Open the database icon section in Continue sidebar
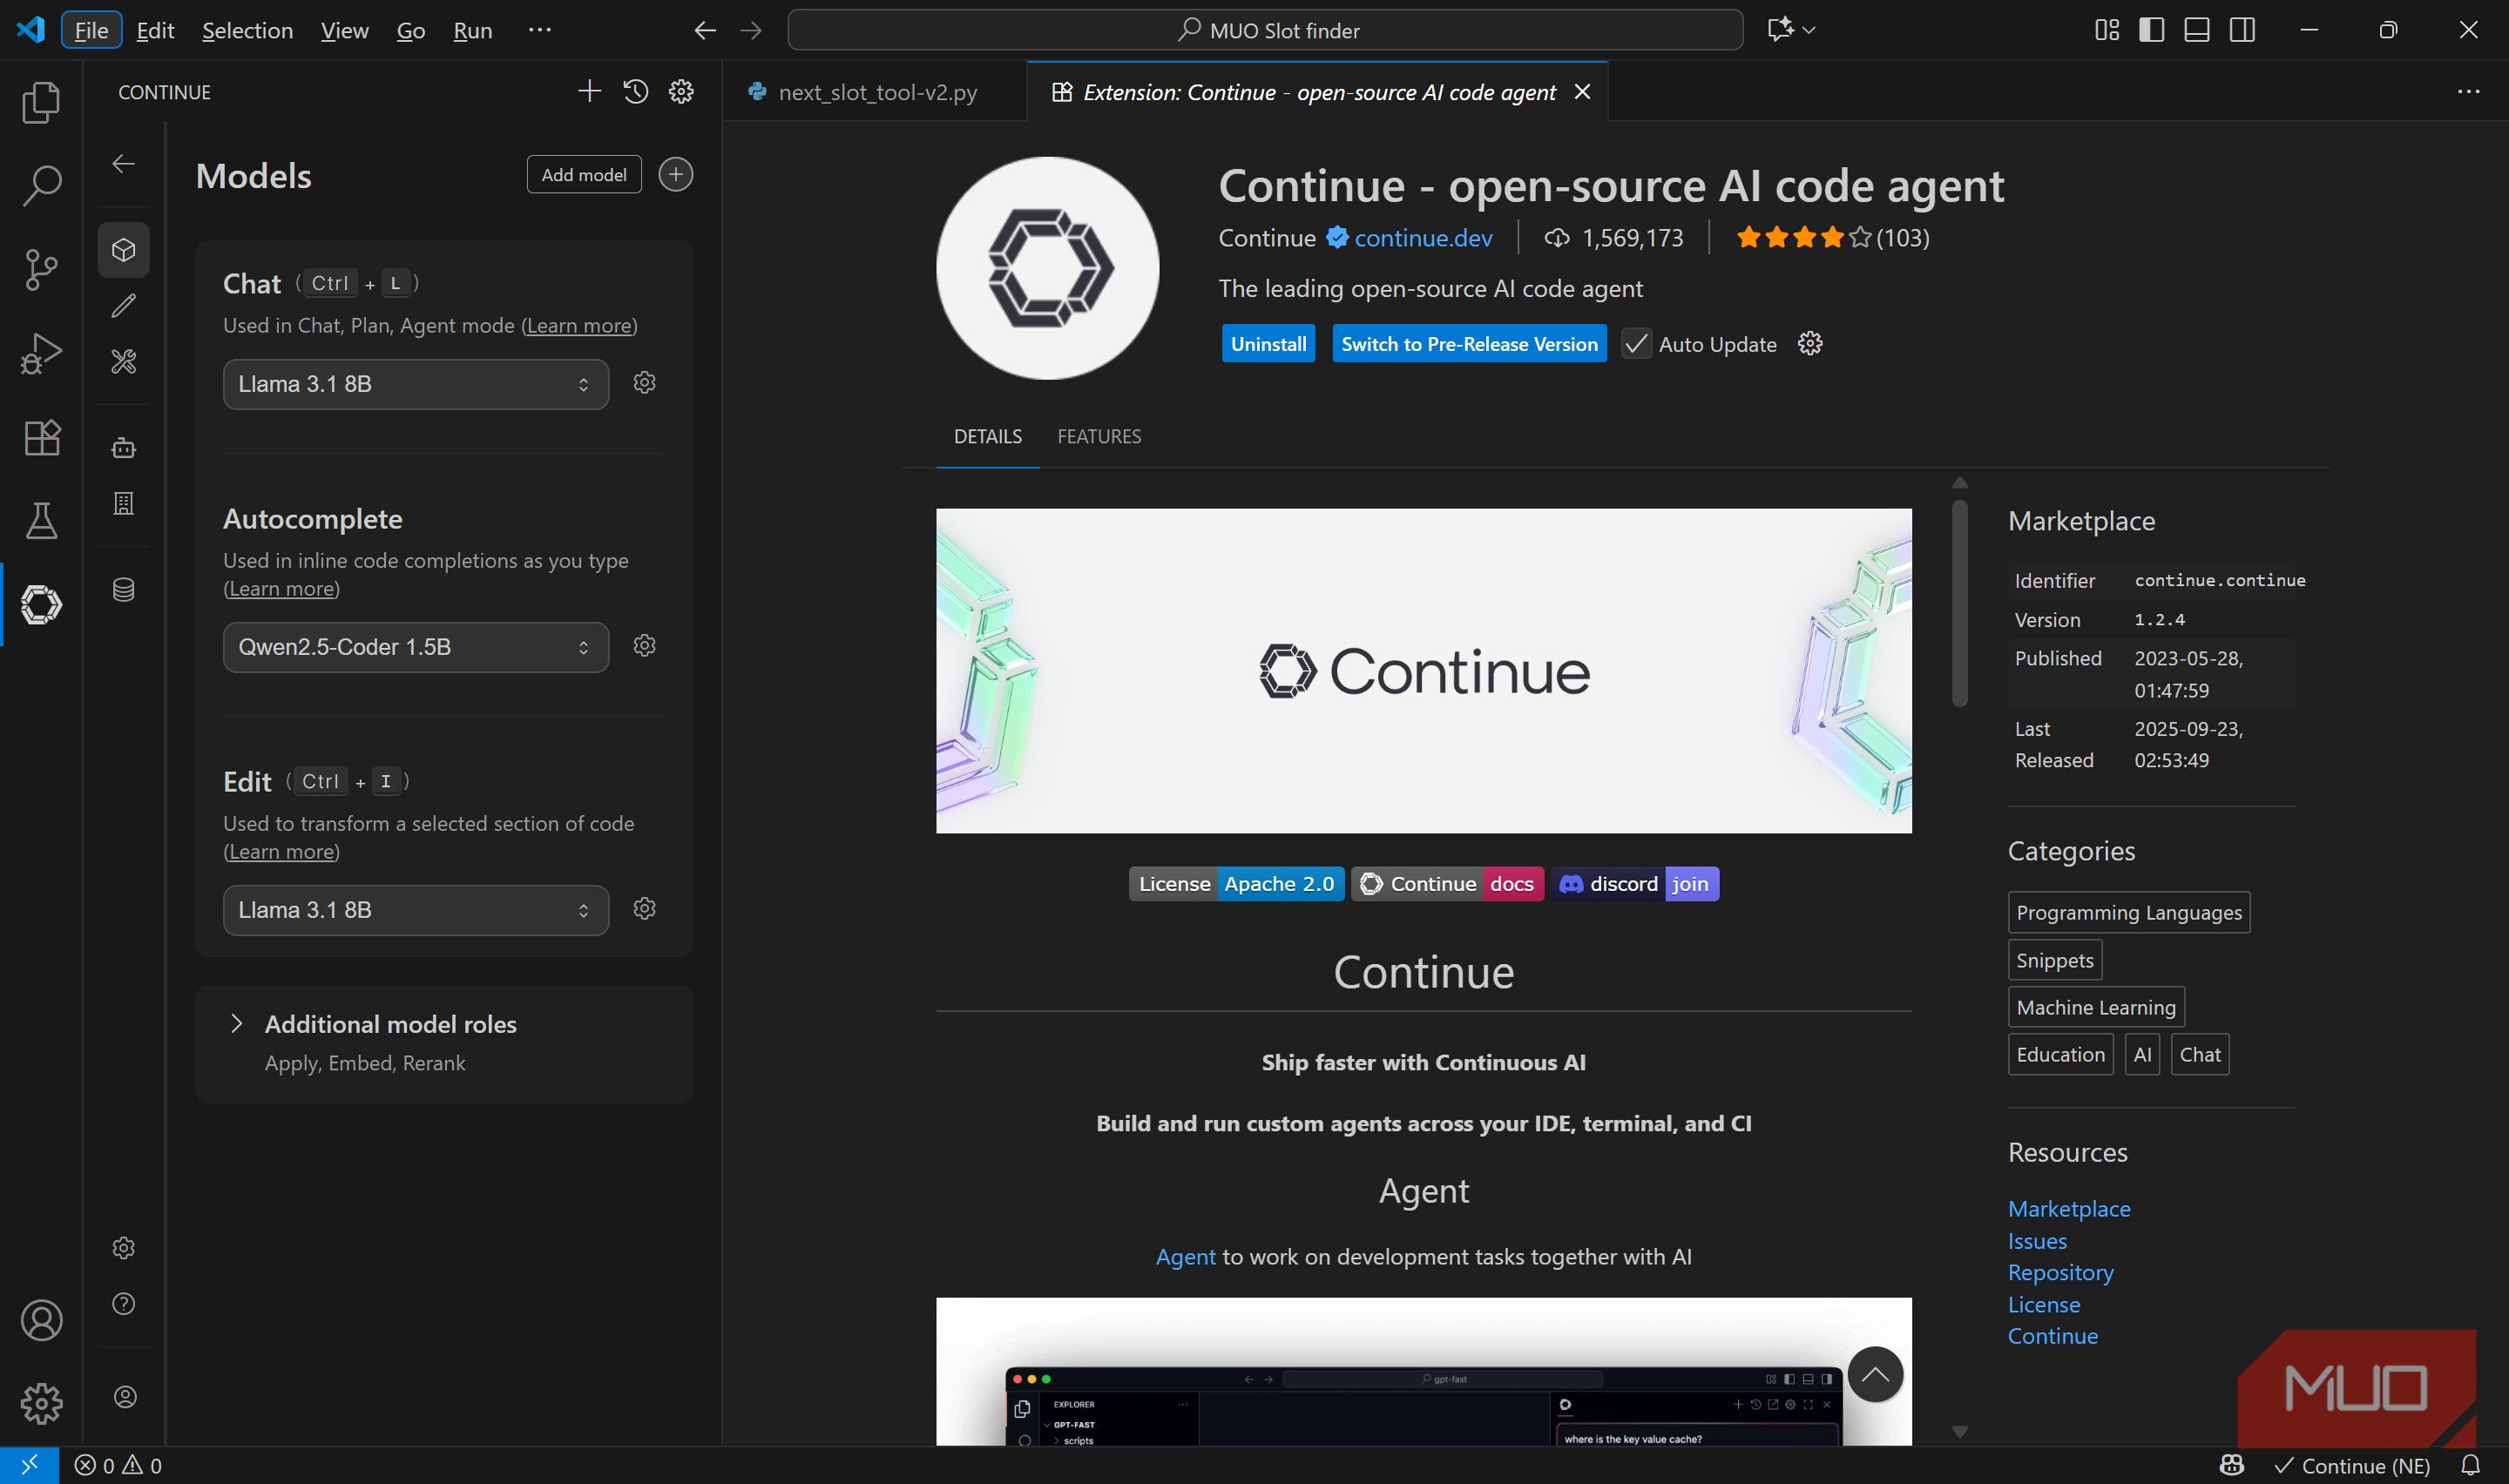This screenshot has height=1484, width=2509. click(124, 589)
